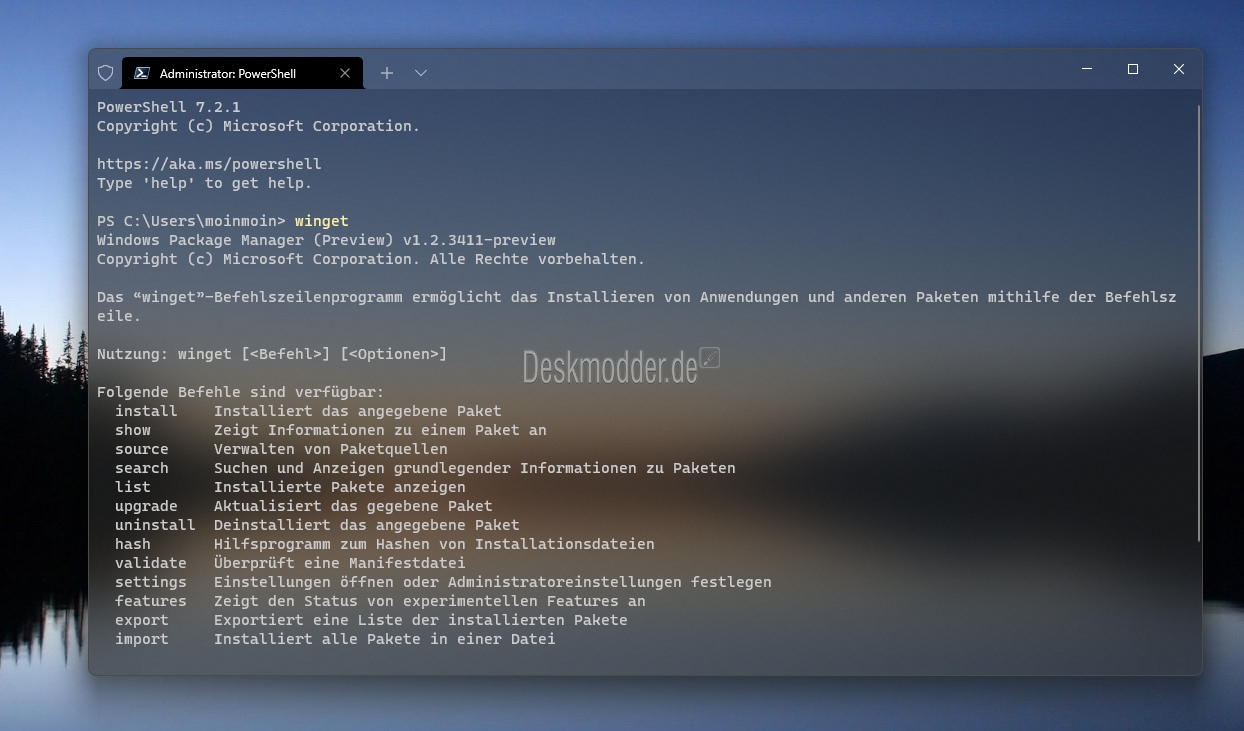1244x731 pixels.
Task: Click the 'settings' command name
Action: 151,582
